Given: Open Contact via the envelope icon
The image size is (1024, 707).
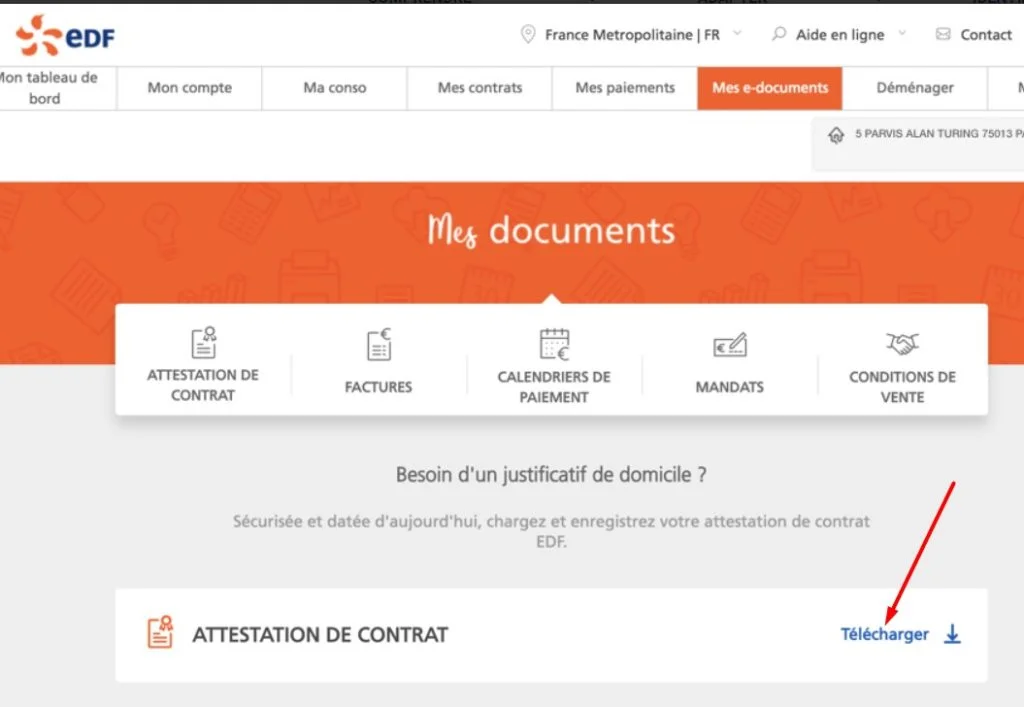Looking at the screenshot, I should 941,34.
